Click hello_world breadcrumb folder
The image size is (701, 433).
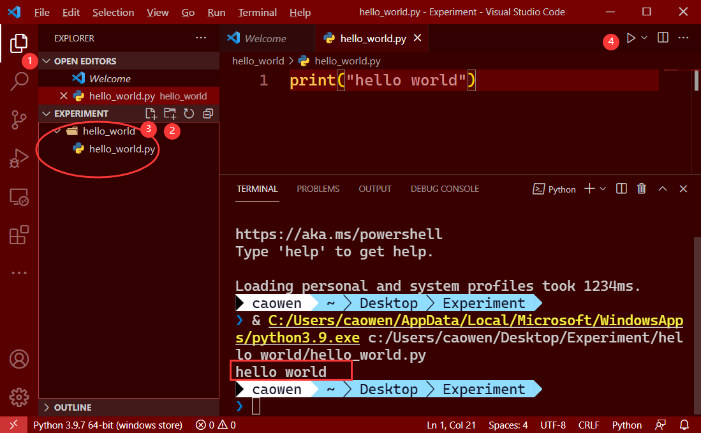point(258,61)
